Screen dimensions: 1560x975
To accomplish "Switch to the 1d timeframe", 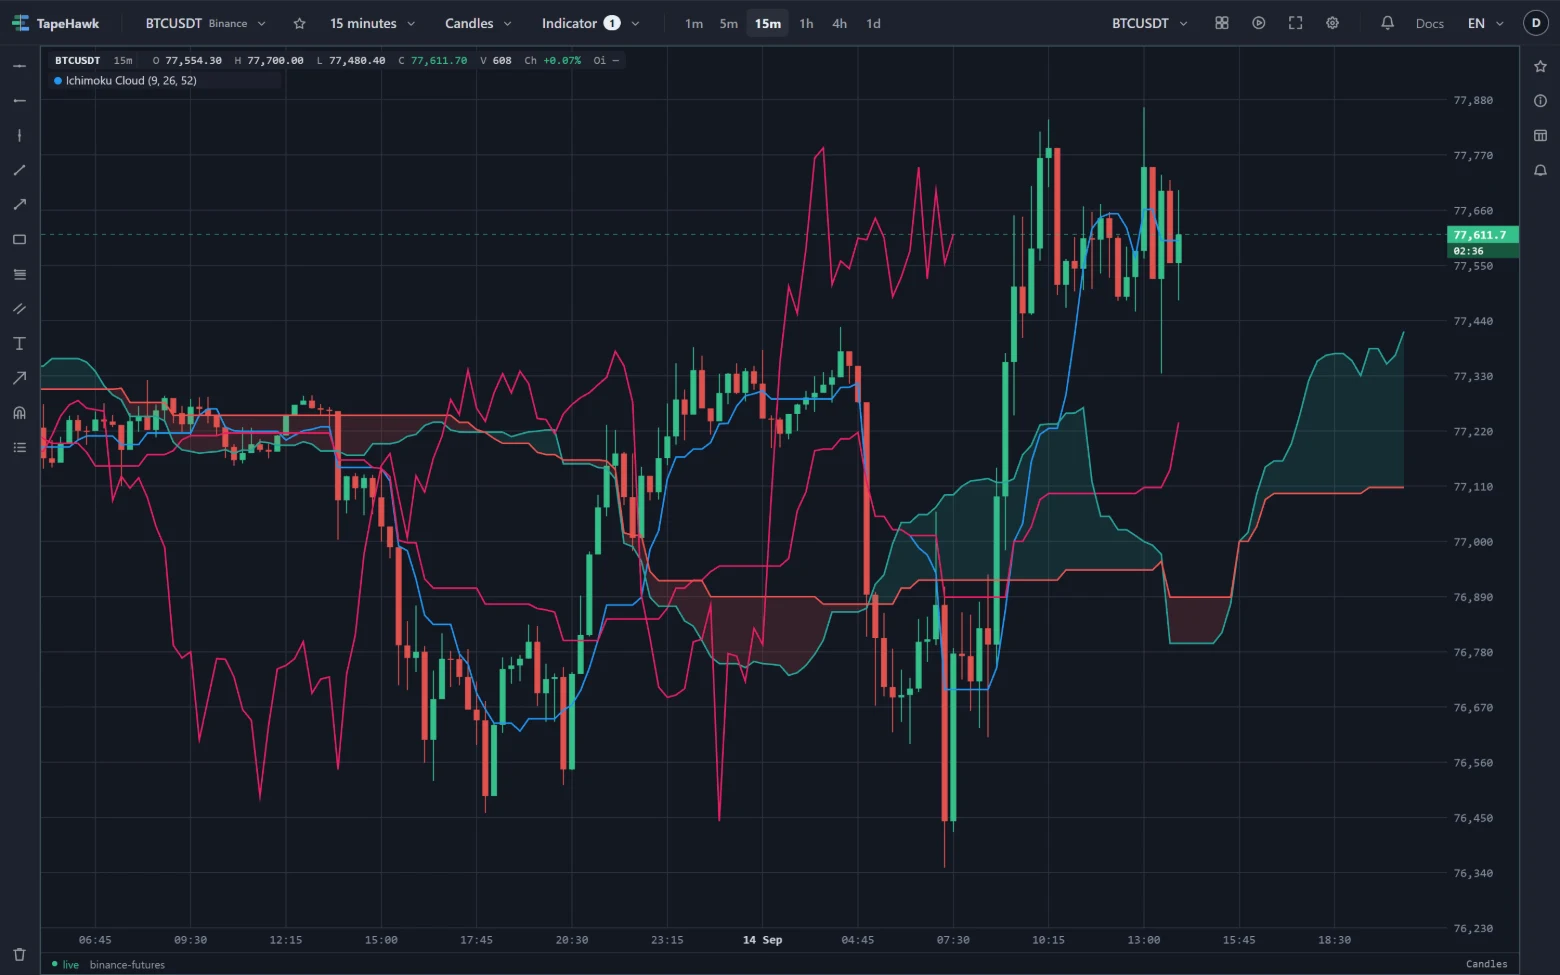I will click(874, 23).
